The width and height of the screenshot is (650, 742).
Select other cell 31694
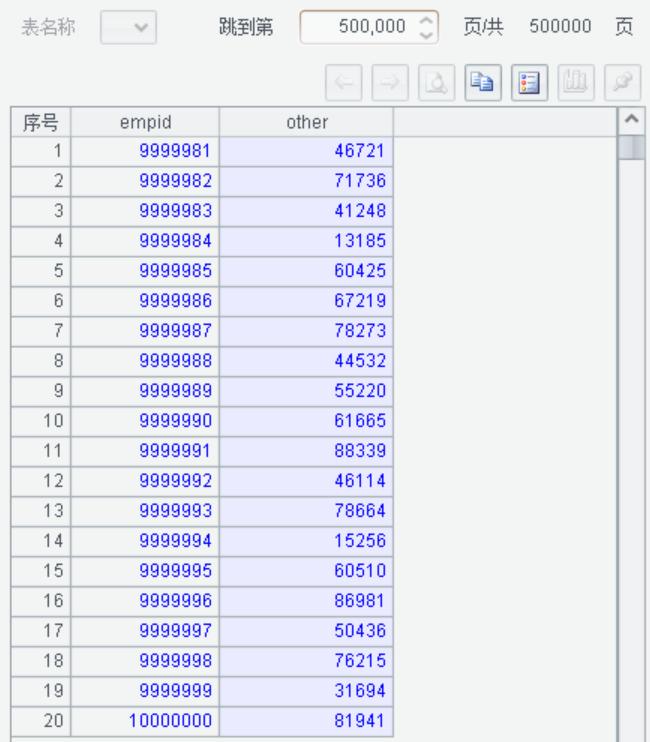(307, 691)
